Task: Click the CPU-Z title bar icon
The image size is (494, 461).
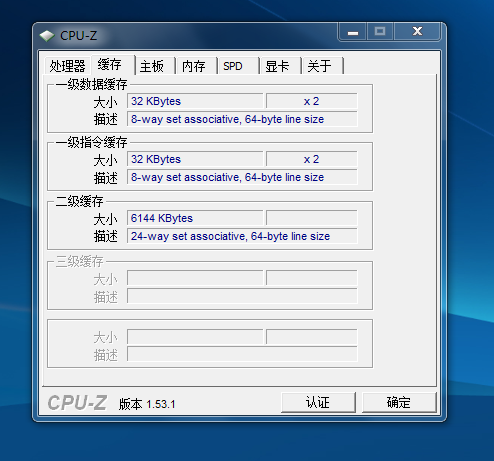Action: click(47, 36)
